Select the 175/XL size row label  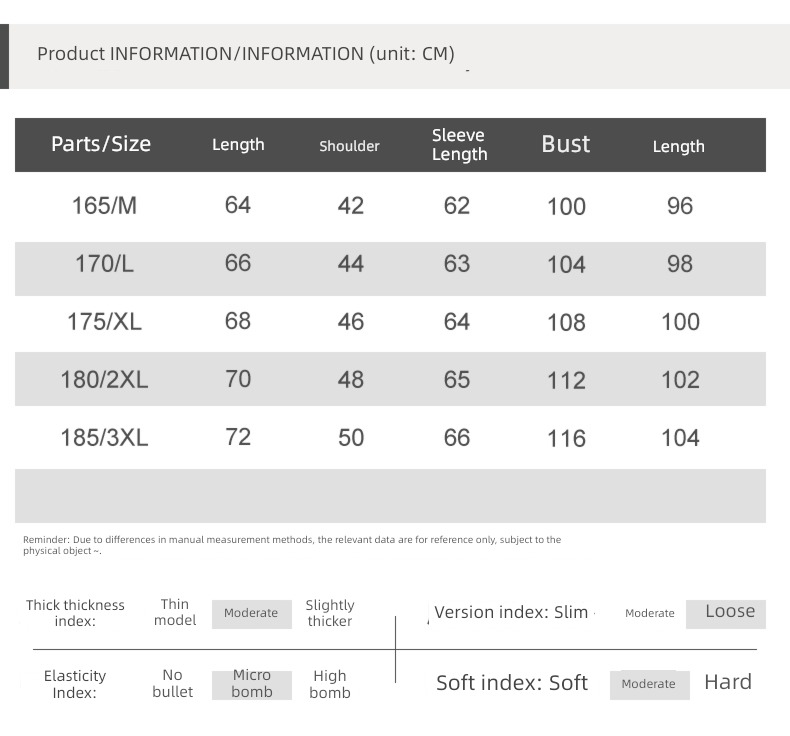[x=104, y=322]
